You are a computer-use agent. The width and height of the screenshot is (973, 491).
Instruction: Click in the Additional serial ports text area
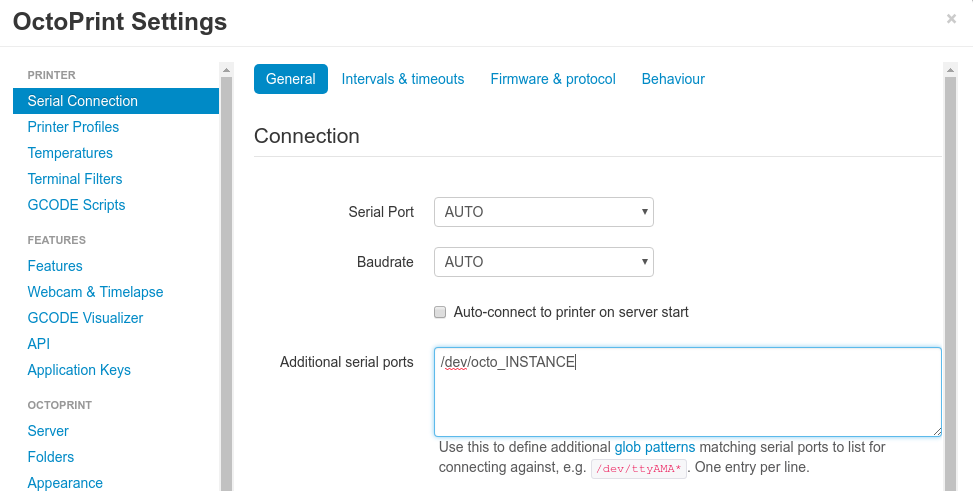click(688, 400)
